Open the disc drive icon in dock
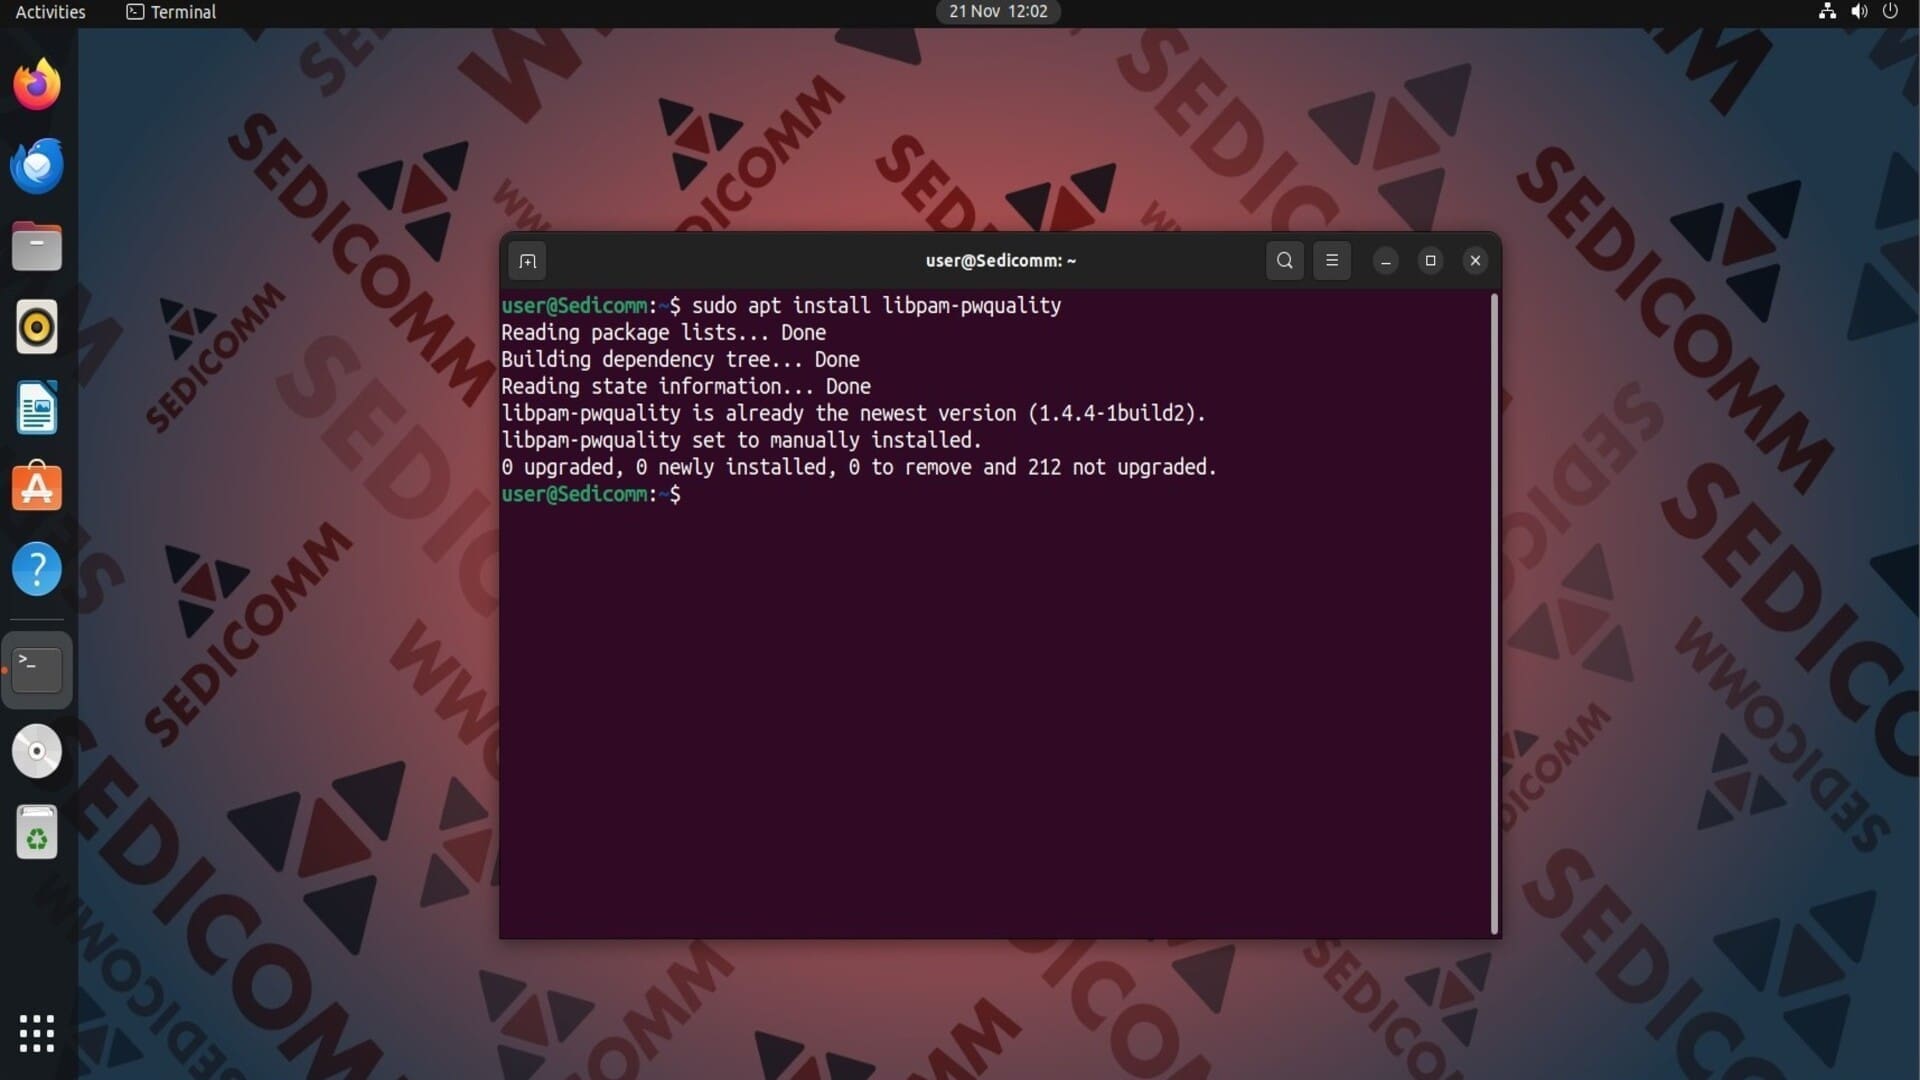Viewport: 1920px width, 1080px height. point(37,751)
